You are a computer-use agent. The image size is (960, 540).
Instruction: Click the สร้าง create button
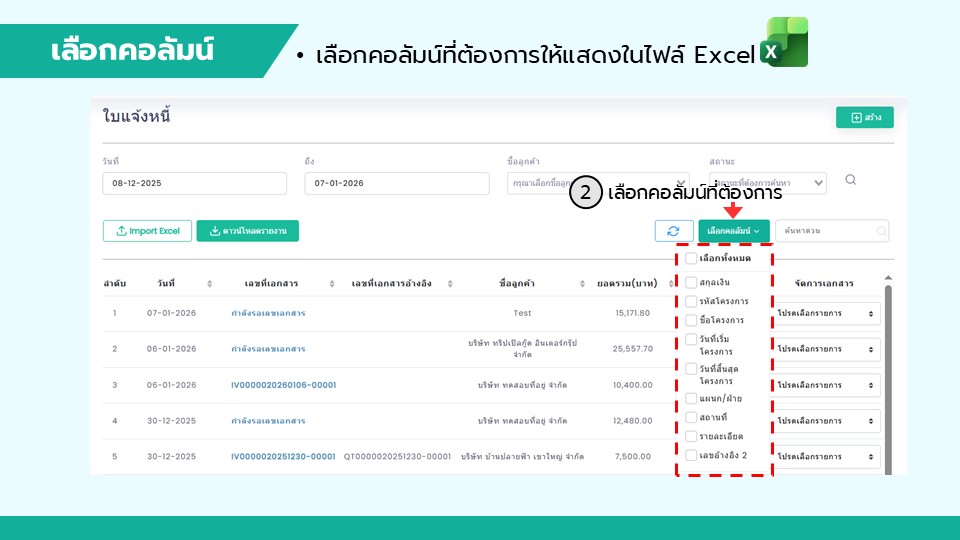865,118
